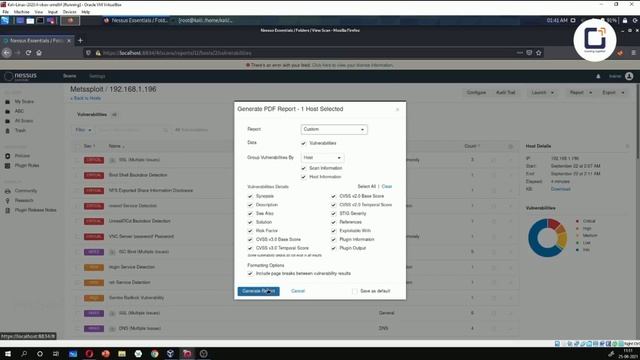The height and width of the screenshot is (360, 640).
Task: Open Plugin Release Notes in sidebar
Action: [x=36, y=210]
